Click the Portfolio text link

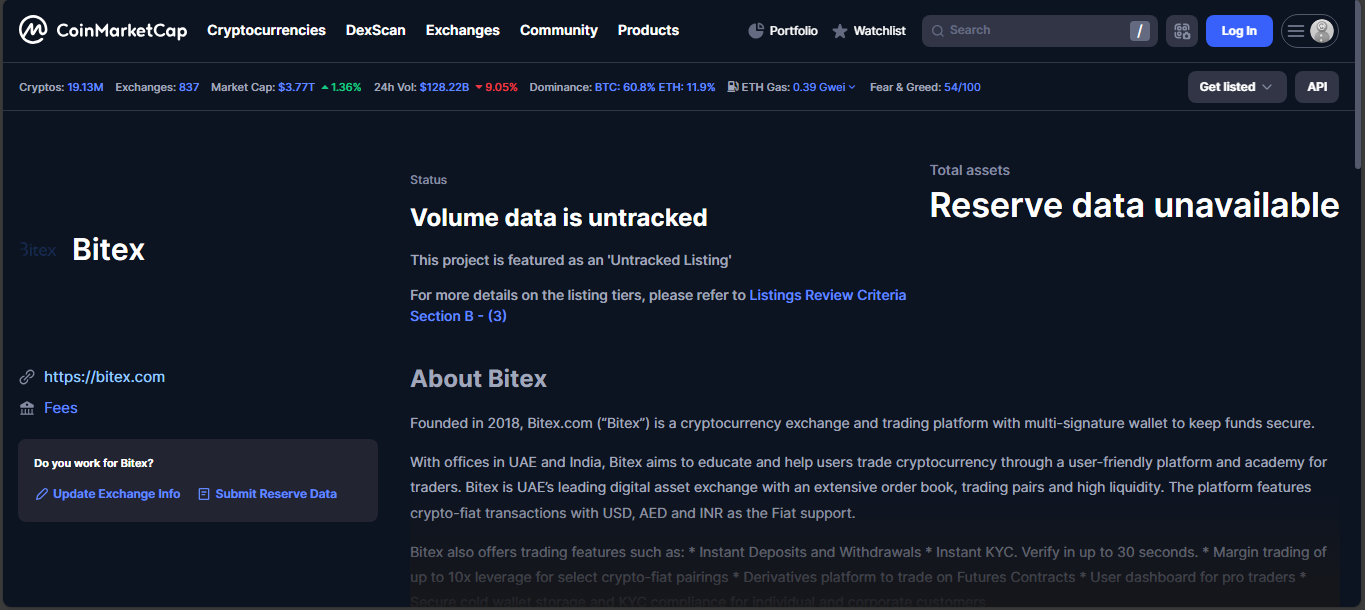[x=794, y=31]
